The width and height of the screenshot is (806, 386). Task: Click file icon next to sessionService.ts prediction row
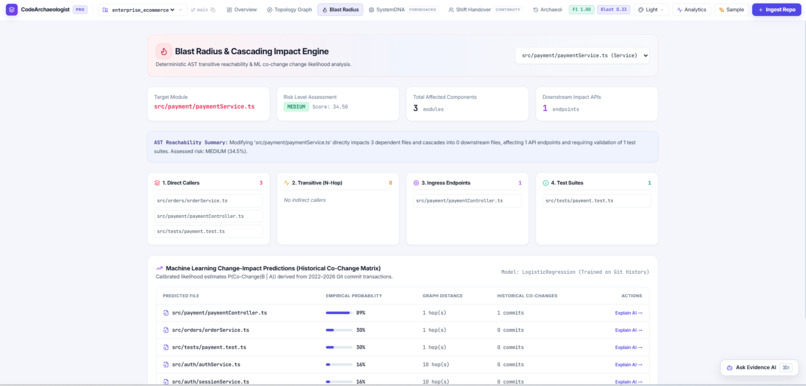coord(166,381)
